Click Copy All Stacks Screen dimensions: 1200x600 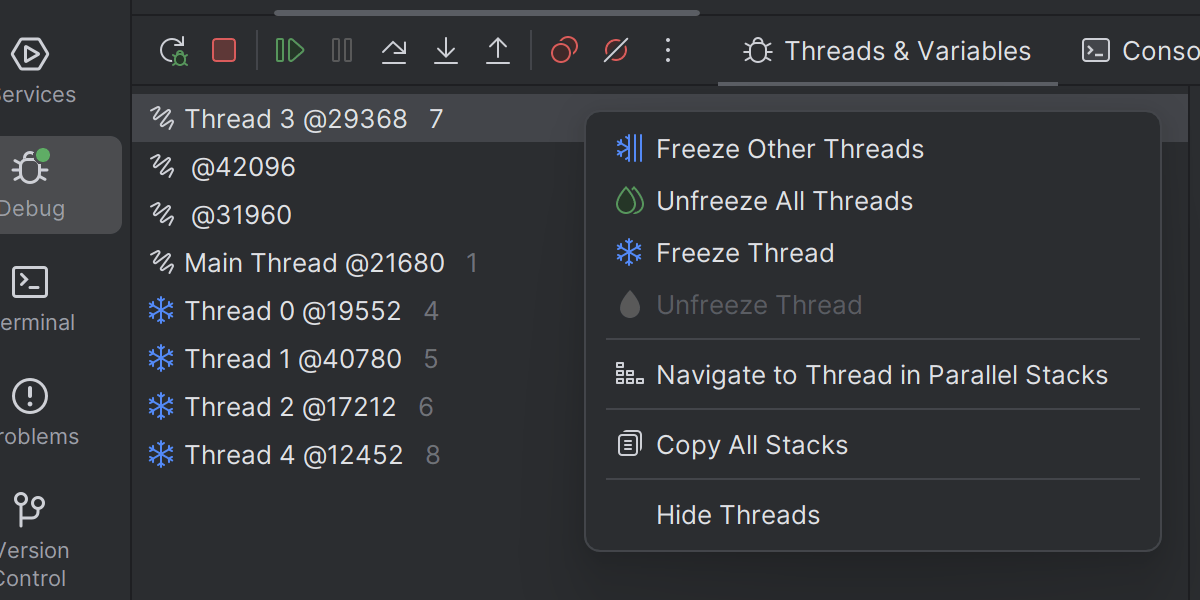(x=751, y=445)
